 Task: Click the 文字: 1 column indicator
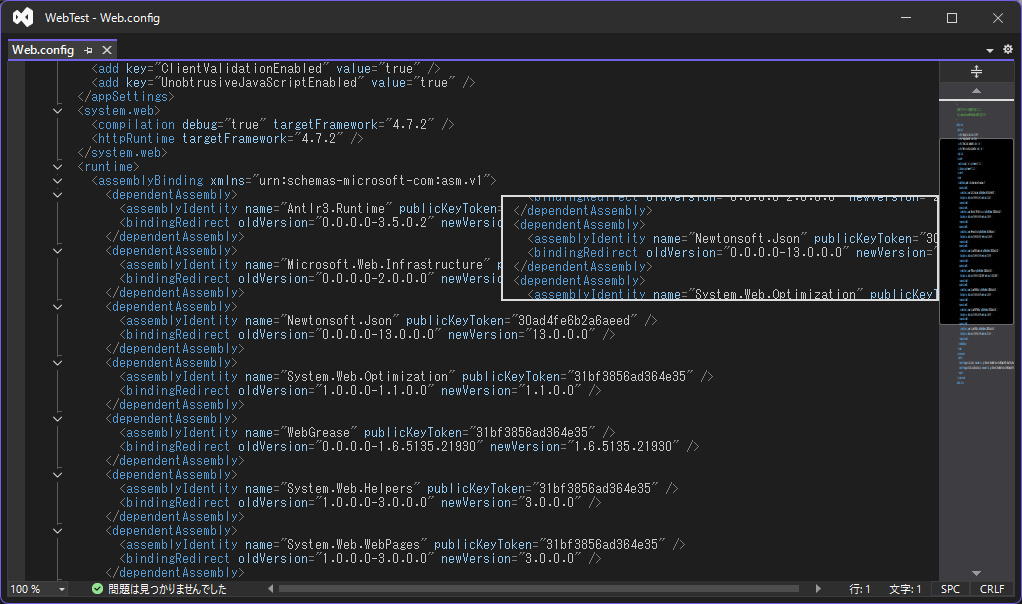click(905, 589)
